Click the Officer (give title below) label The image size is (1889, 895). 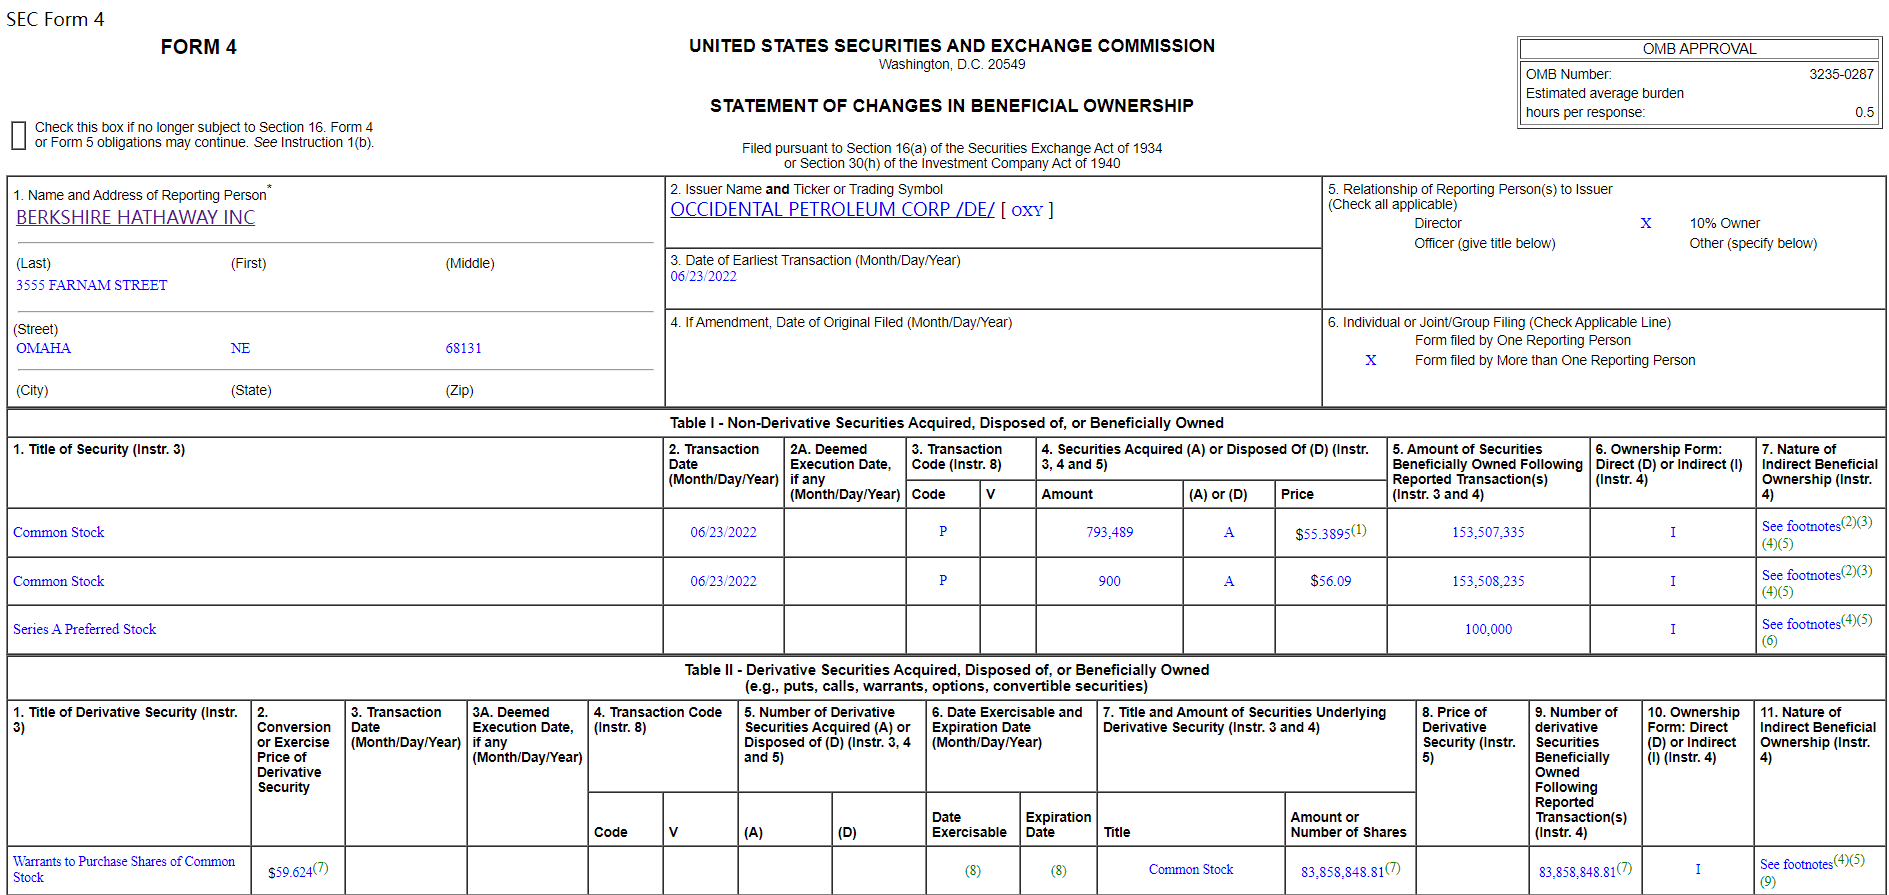pyautogui.click(x=1484, y=243)
